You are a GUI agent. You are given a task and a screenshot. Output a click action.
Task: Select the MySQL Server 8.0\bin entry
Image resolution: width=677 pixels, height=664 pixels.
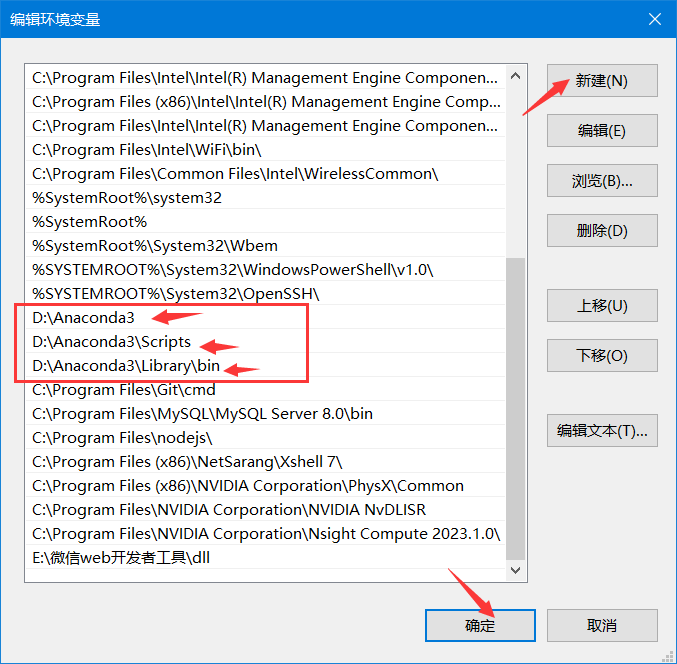265,414
